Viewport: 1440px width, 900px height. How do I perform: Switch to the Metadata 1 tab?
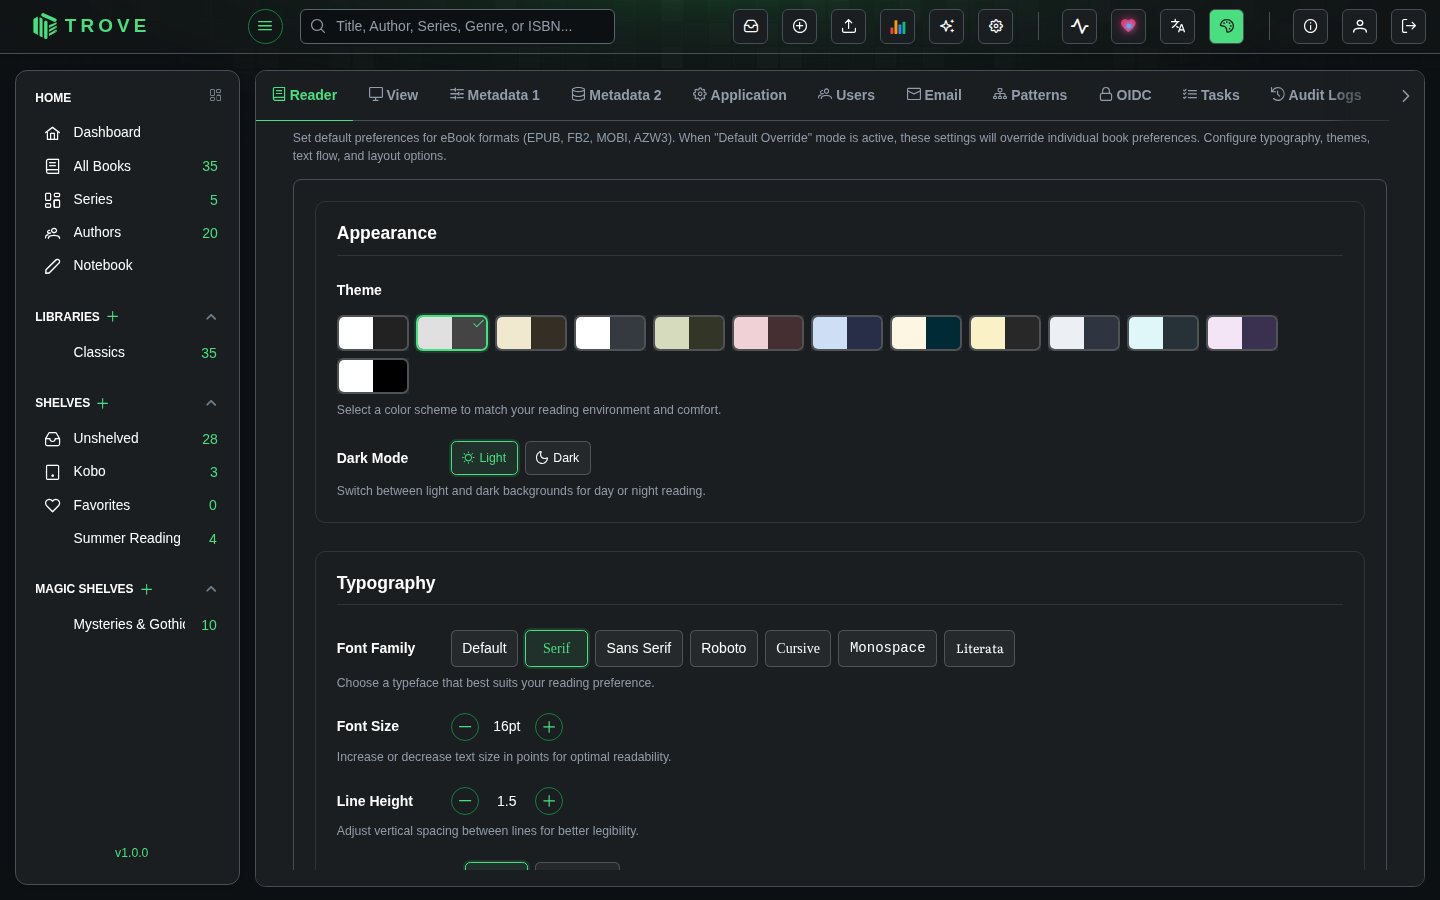494,95
